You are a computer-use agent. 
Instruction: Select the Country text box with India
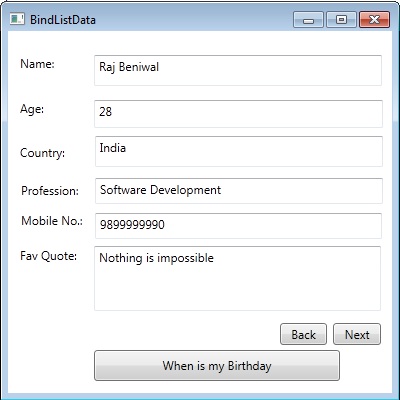tap(239, 151)
